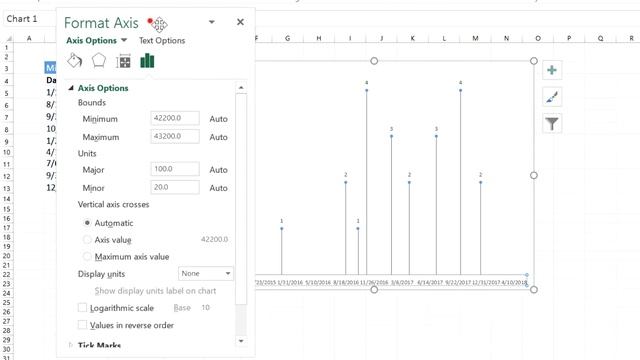Select row 15 header
The image size is (640, 360).
[6, 209]
